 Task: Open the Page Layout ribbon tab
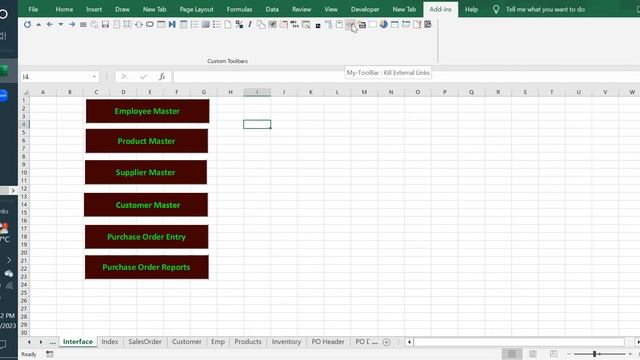coord(196,9)
